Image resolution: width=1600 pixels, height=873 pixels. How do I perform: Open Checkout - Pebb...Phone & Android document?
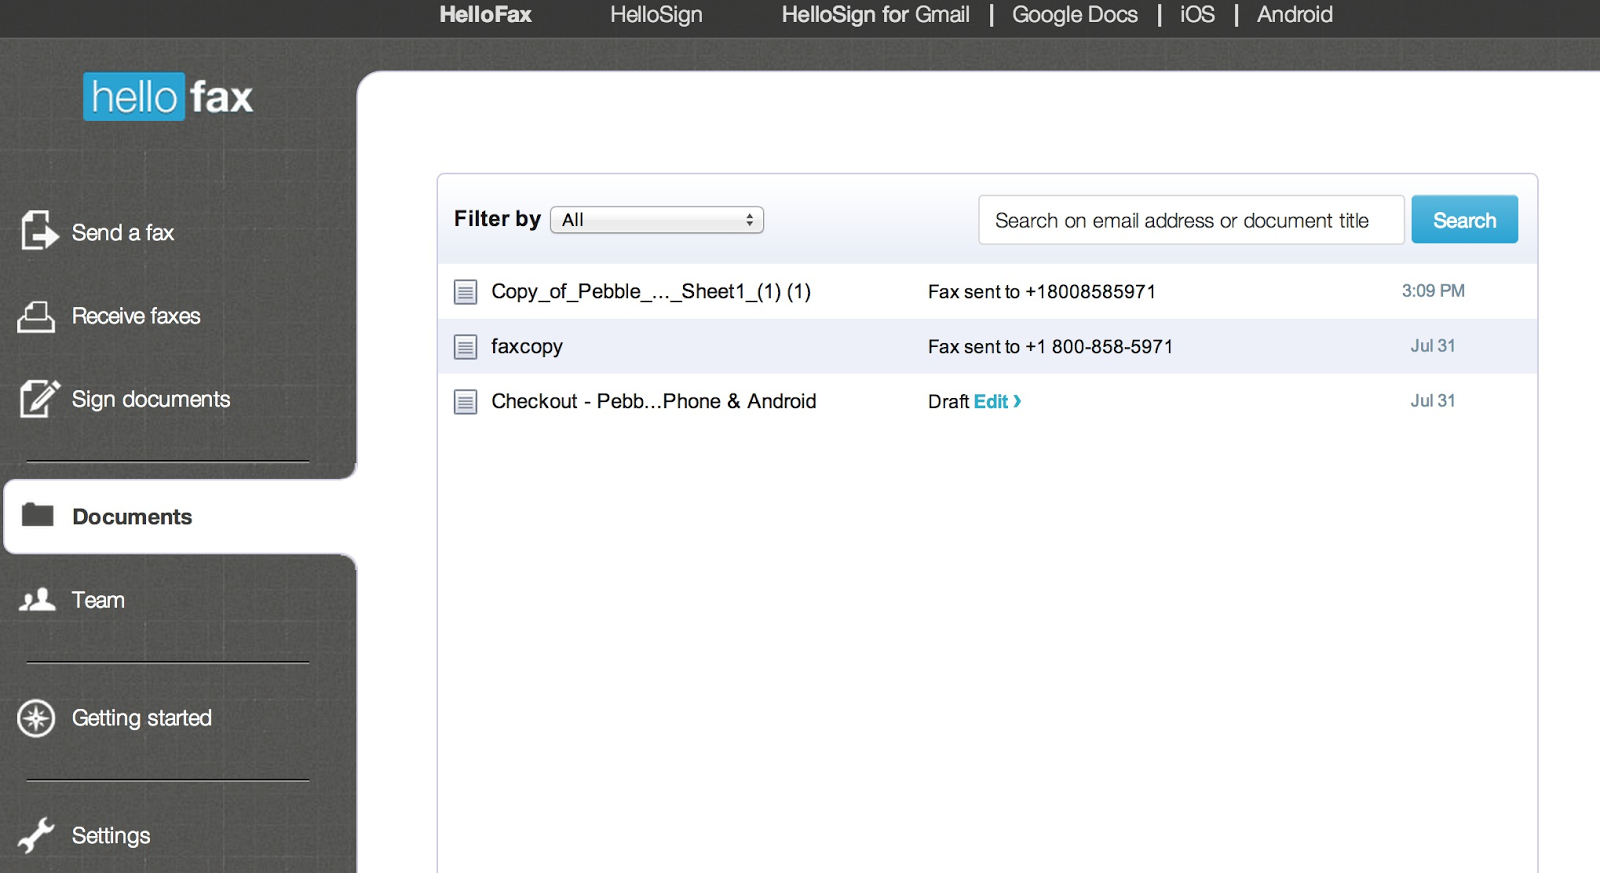tap(654, 401)
